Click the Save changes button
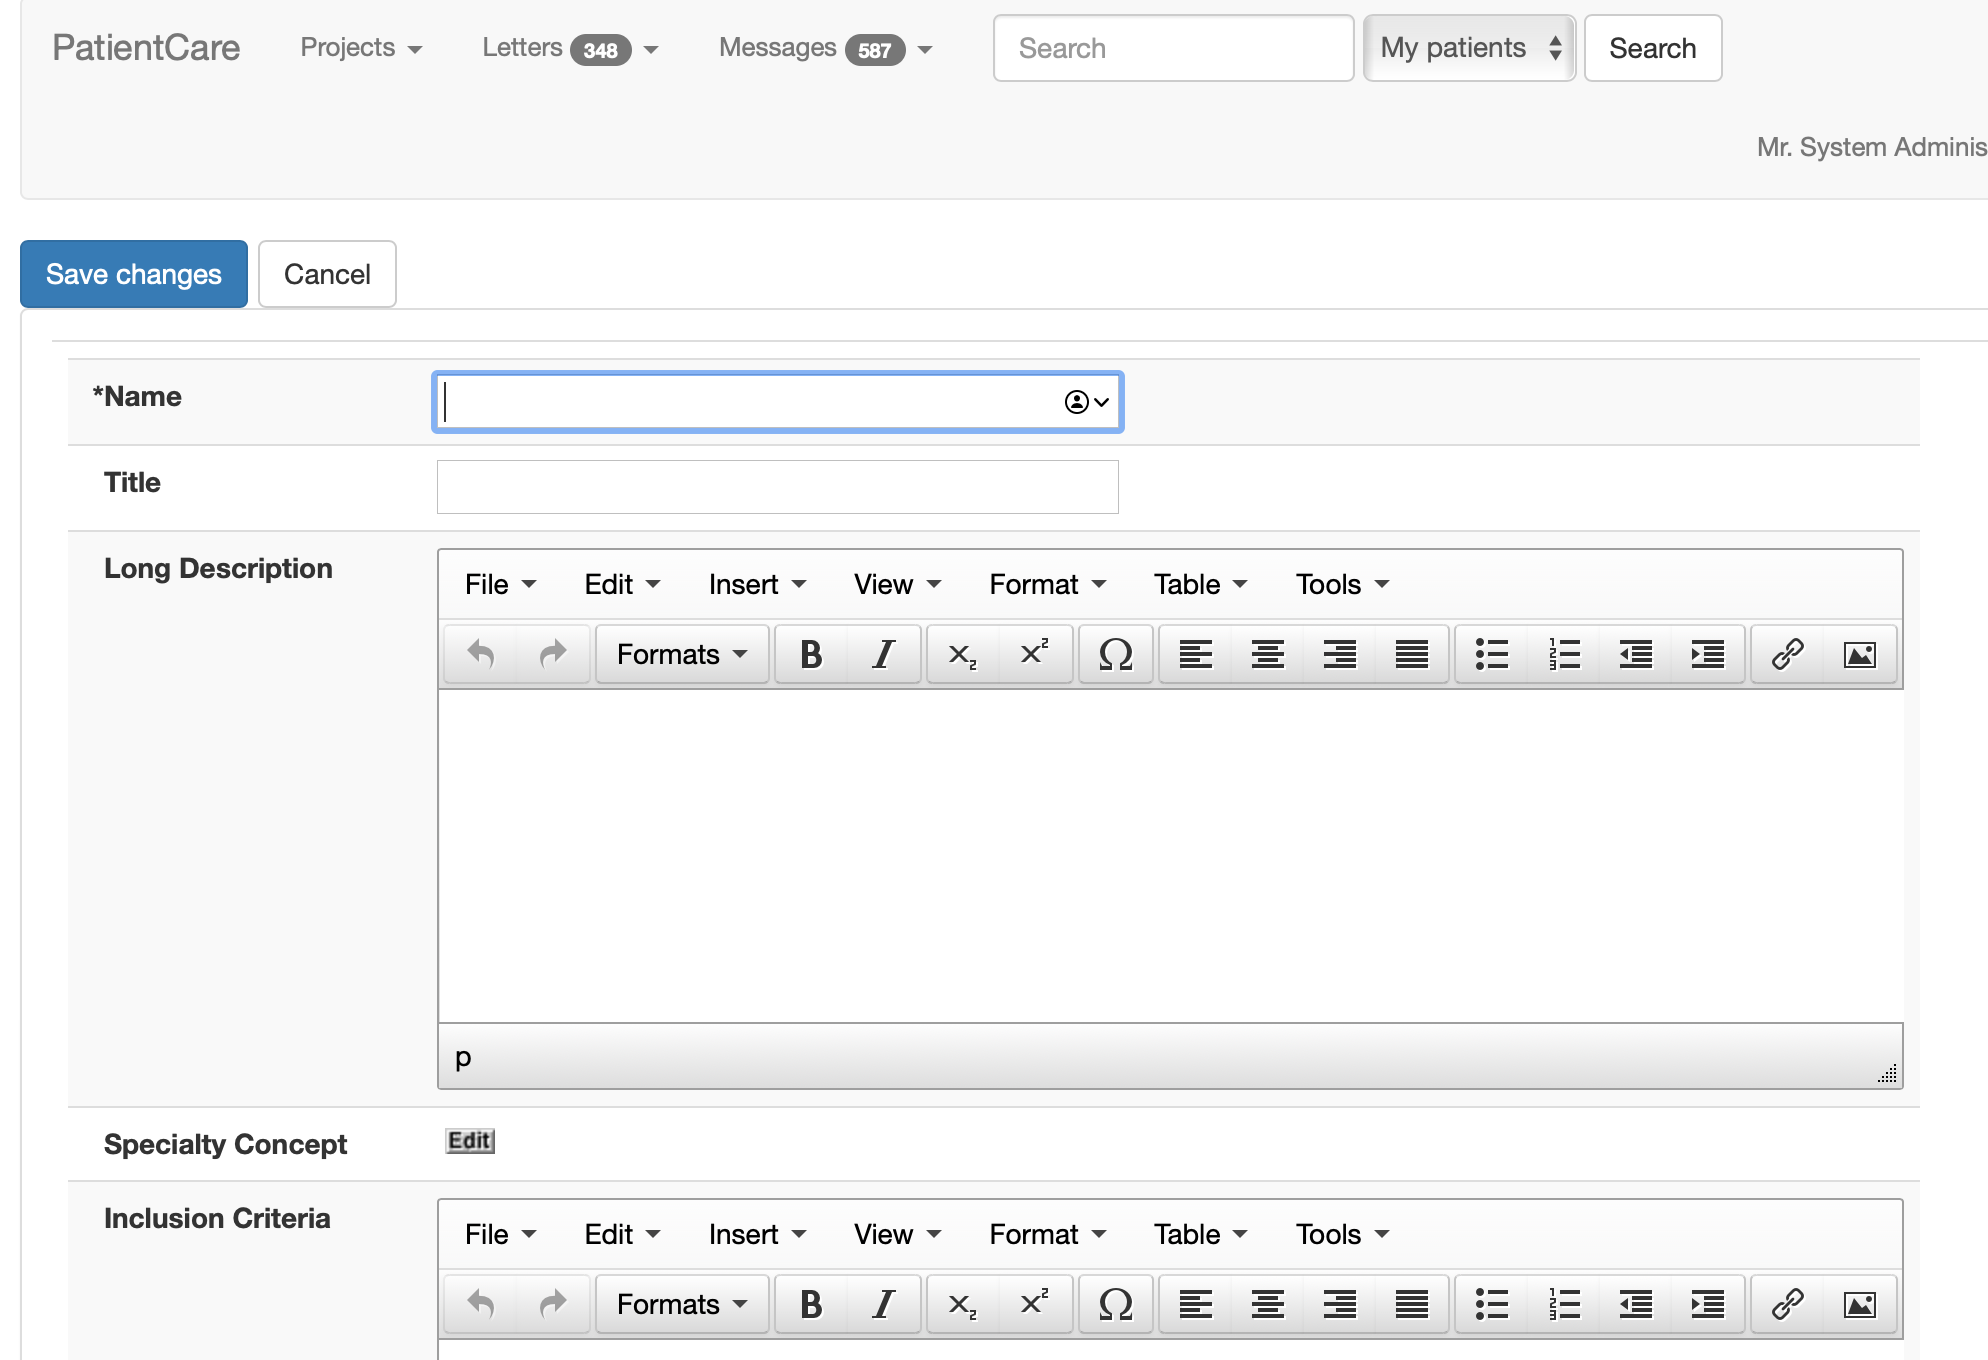 click(x=133, y=273)
